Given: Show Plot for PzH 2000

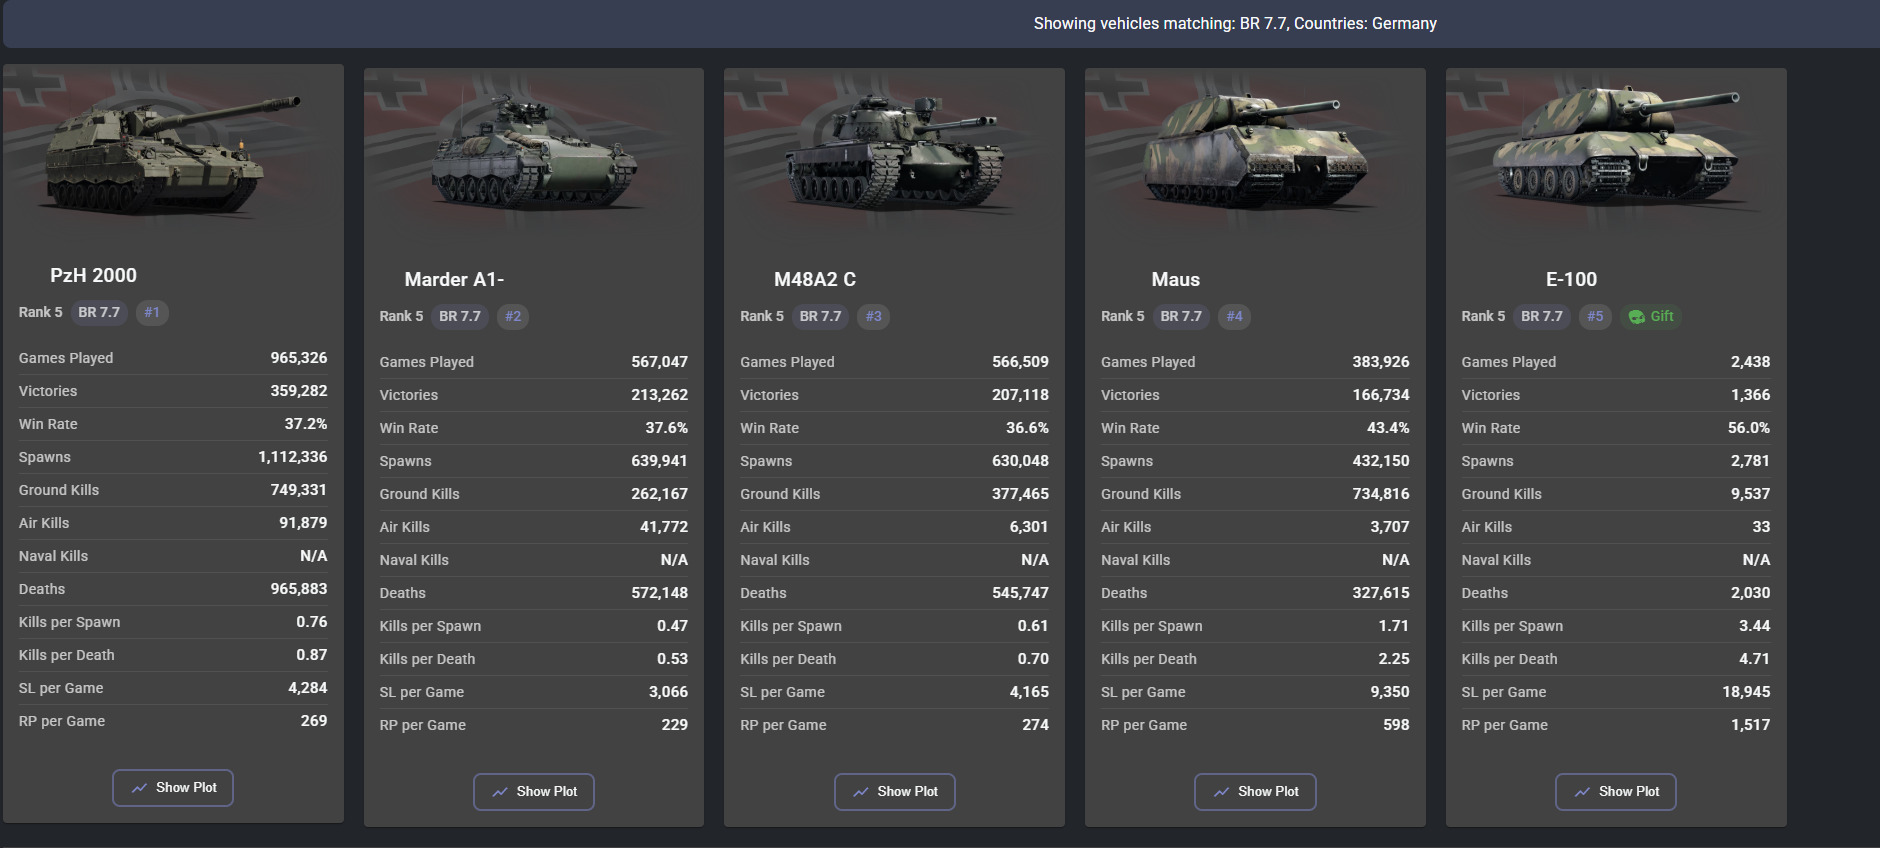Looking at the screenshot, I should 173,788.
